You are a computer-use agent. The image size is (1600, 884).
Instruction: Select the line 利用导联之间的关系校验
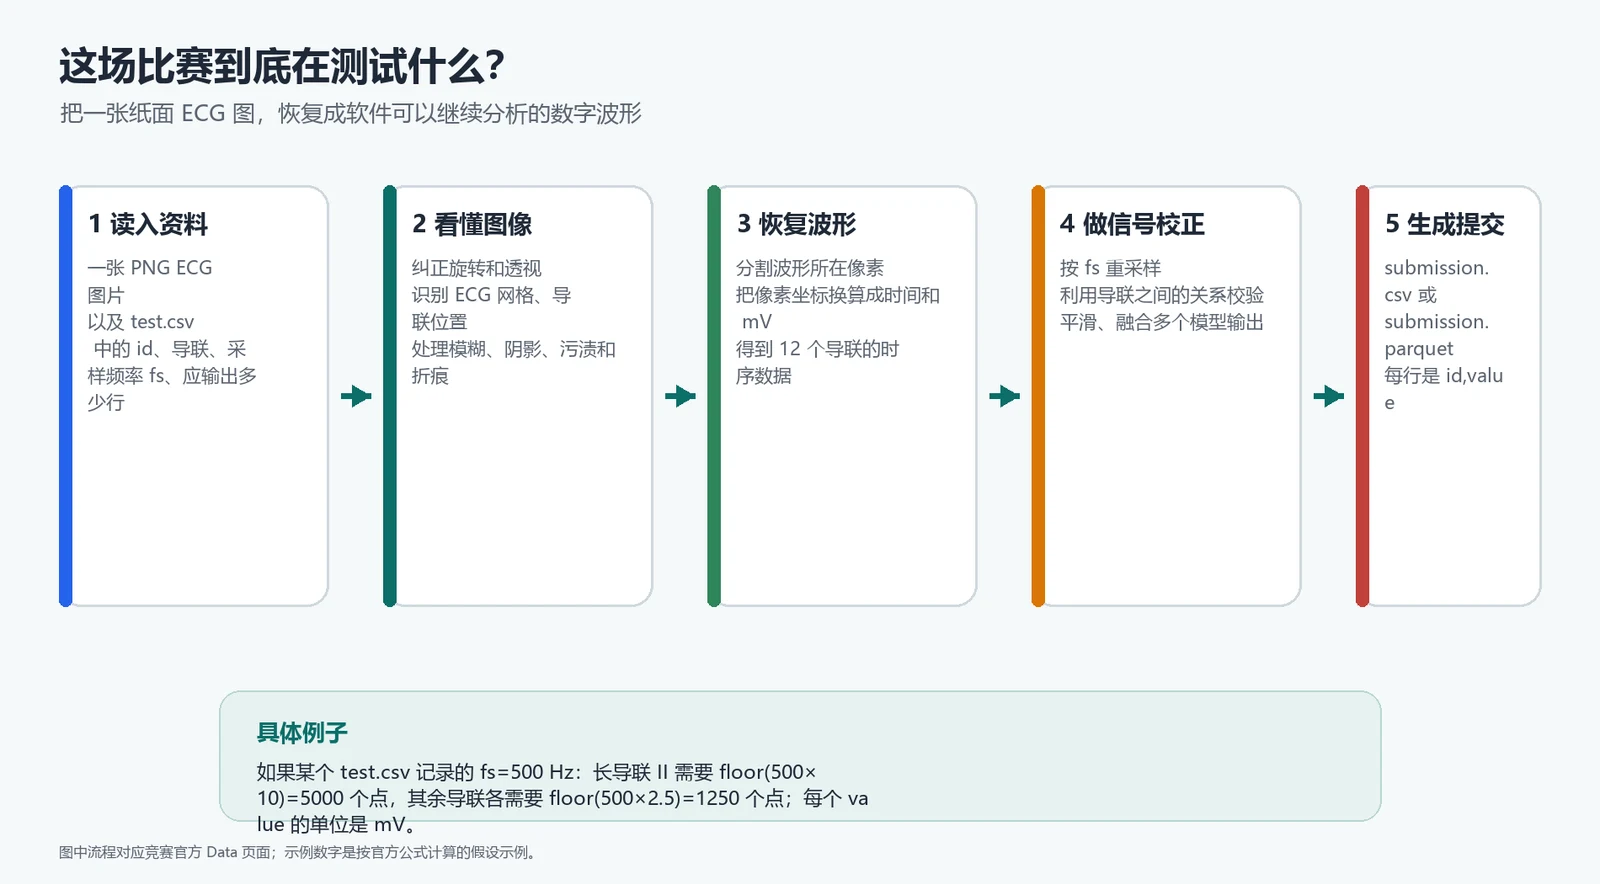1162,295
